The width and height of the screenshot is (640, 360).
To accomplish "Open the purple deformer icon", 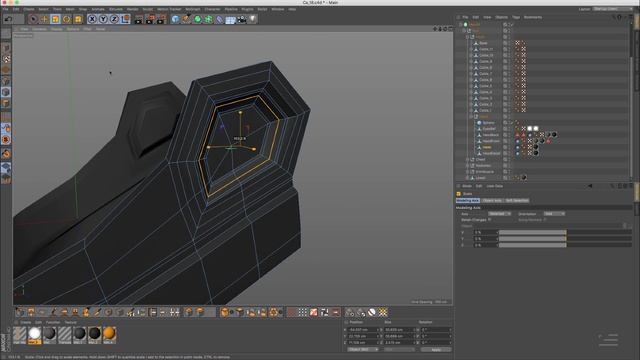I will 220,19.
